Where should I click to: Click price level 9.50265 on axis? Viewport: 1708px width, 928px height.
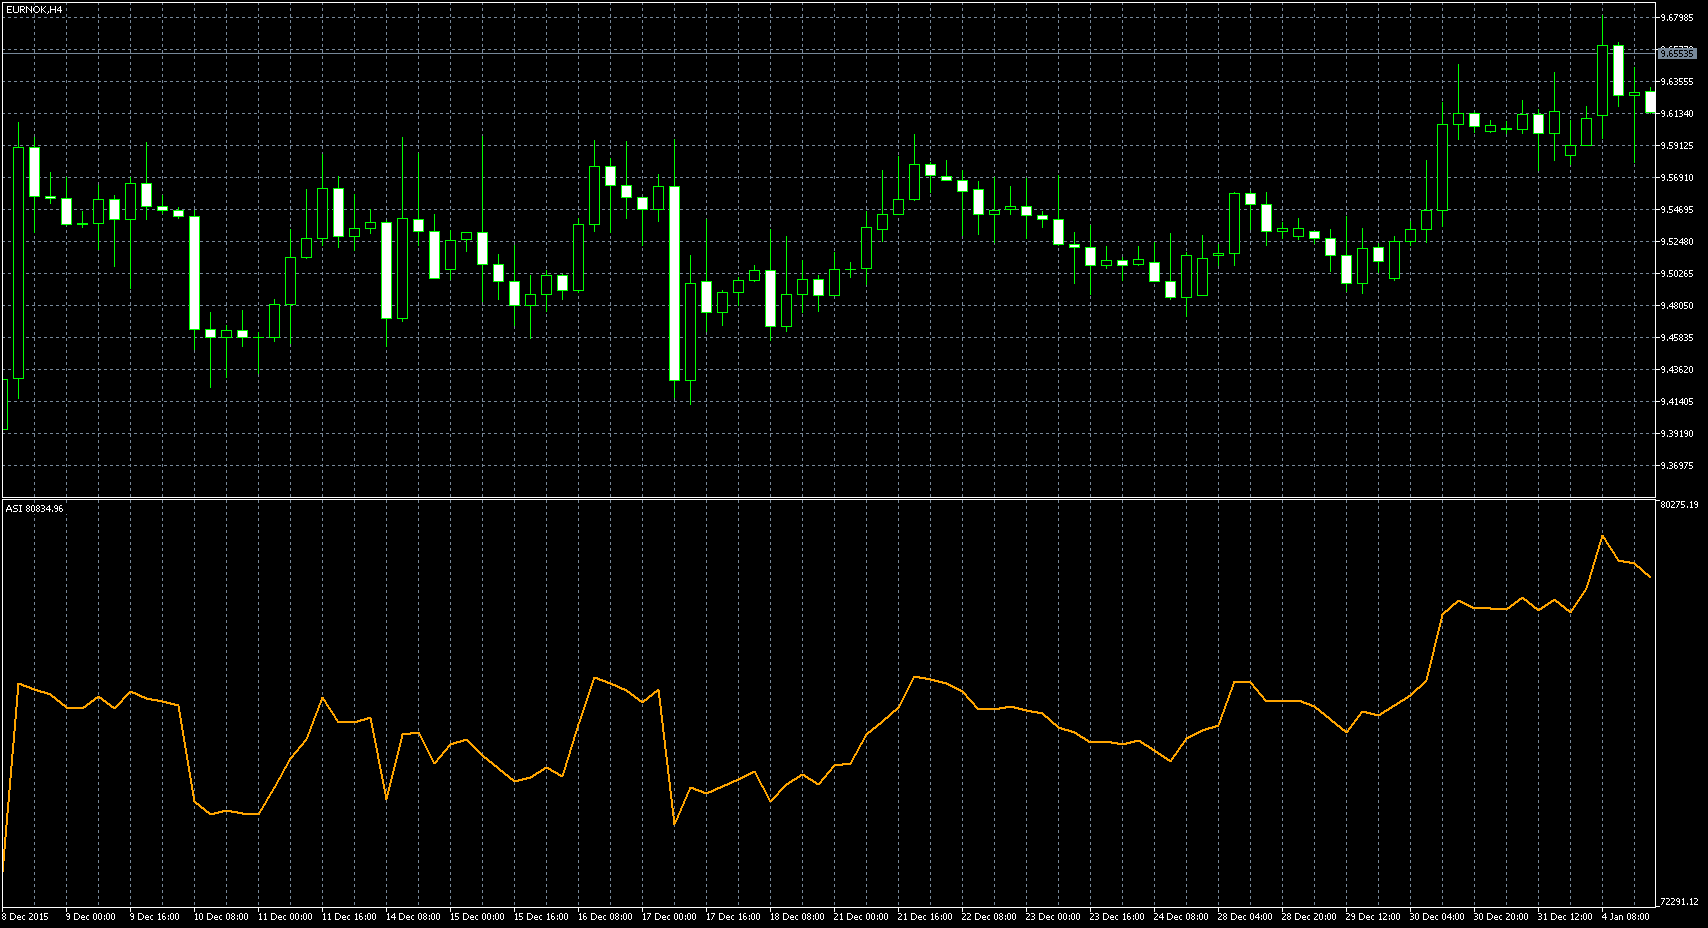(x=1677, y=274)
